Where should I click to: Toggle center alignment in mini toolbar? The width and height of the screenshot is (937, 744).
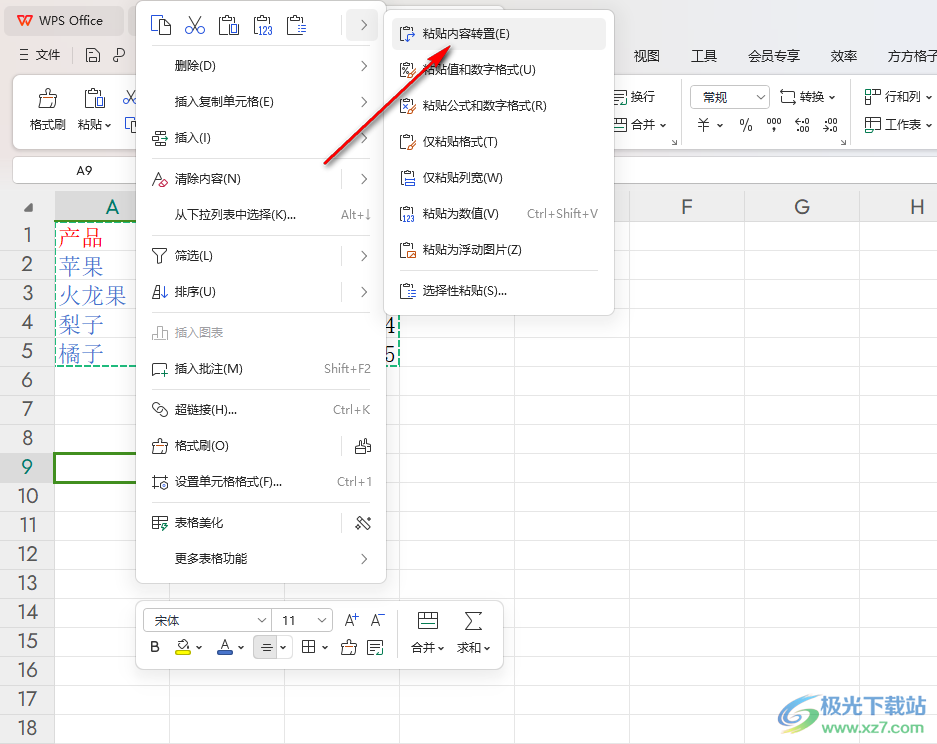click(x=267, y=647)
